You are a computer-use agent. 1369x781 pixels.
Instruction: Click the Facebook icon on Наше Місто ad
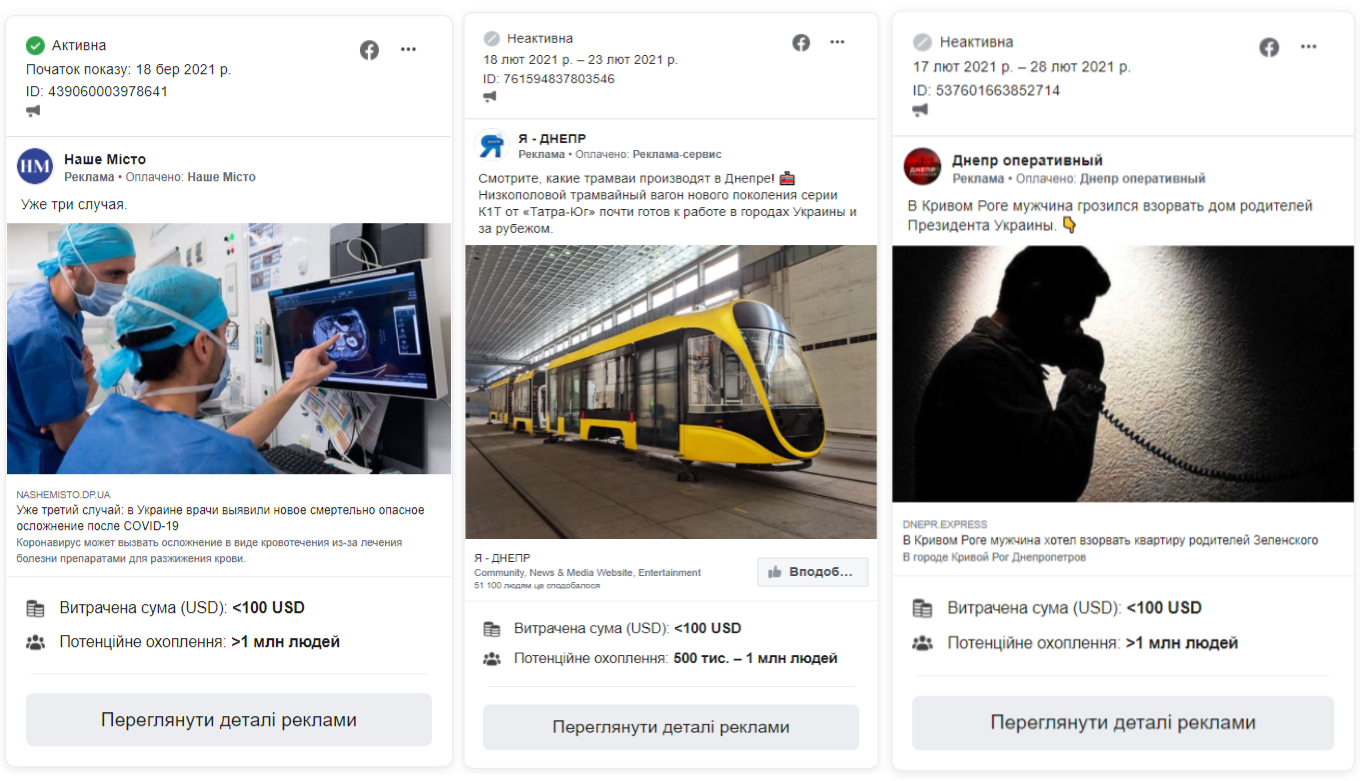click(369, 50)
